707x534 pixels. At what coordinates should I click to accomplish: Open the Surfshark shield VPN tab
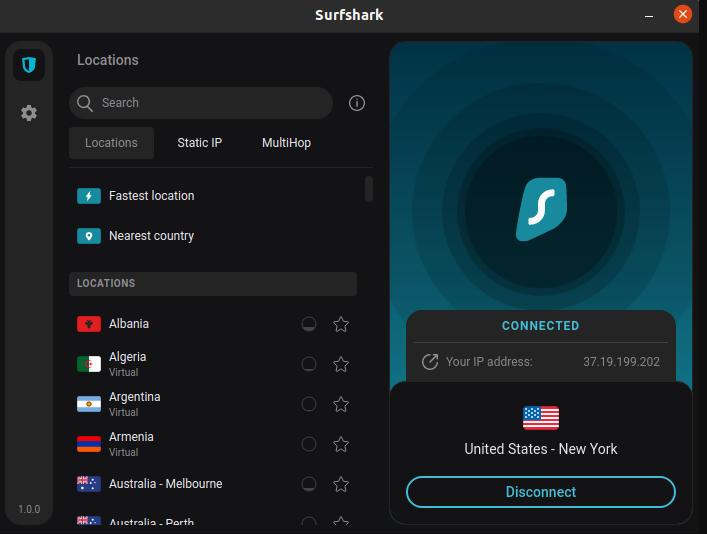(29, 66)
